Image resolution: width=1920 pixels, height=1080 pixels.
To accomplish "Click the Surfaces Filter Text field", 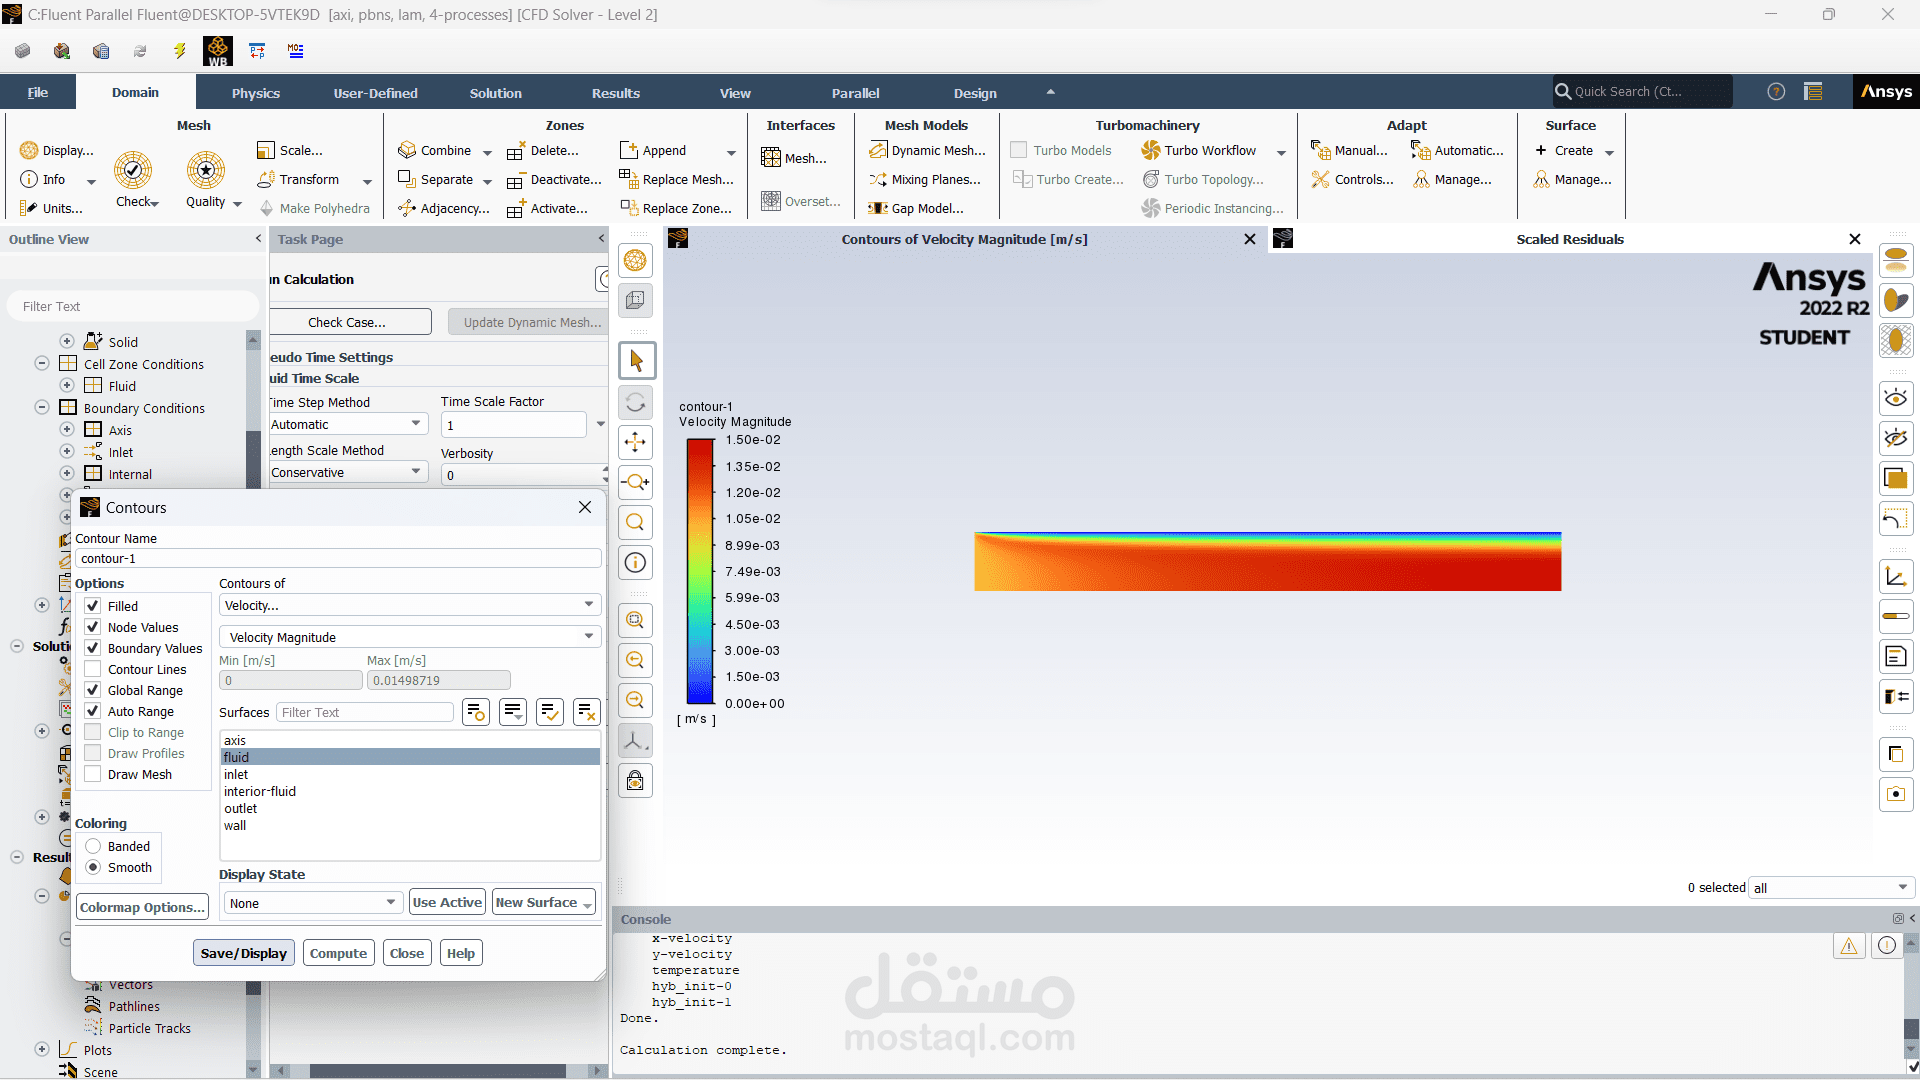I will 364,713.
